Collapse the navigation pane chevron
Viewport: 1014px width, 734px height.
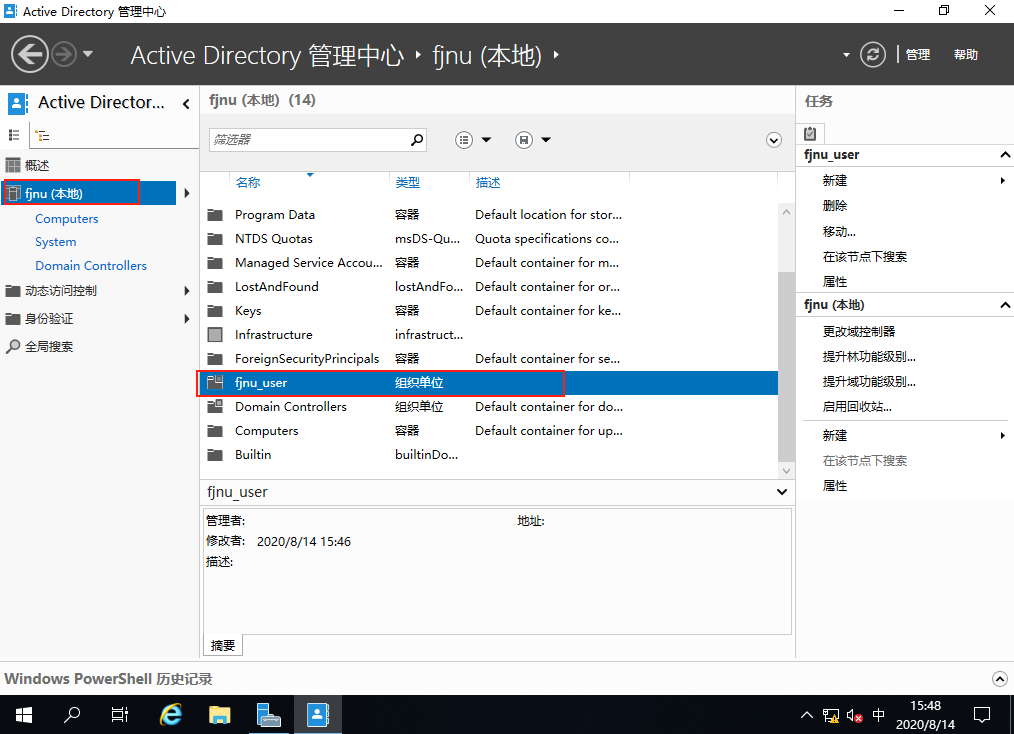coord(186,103)
